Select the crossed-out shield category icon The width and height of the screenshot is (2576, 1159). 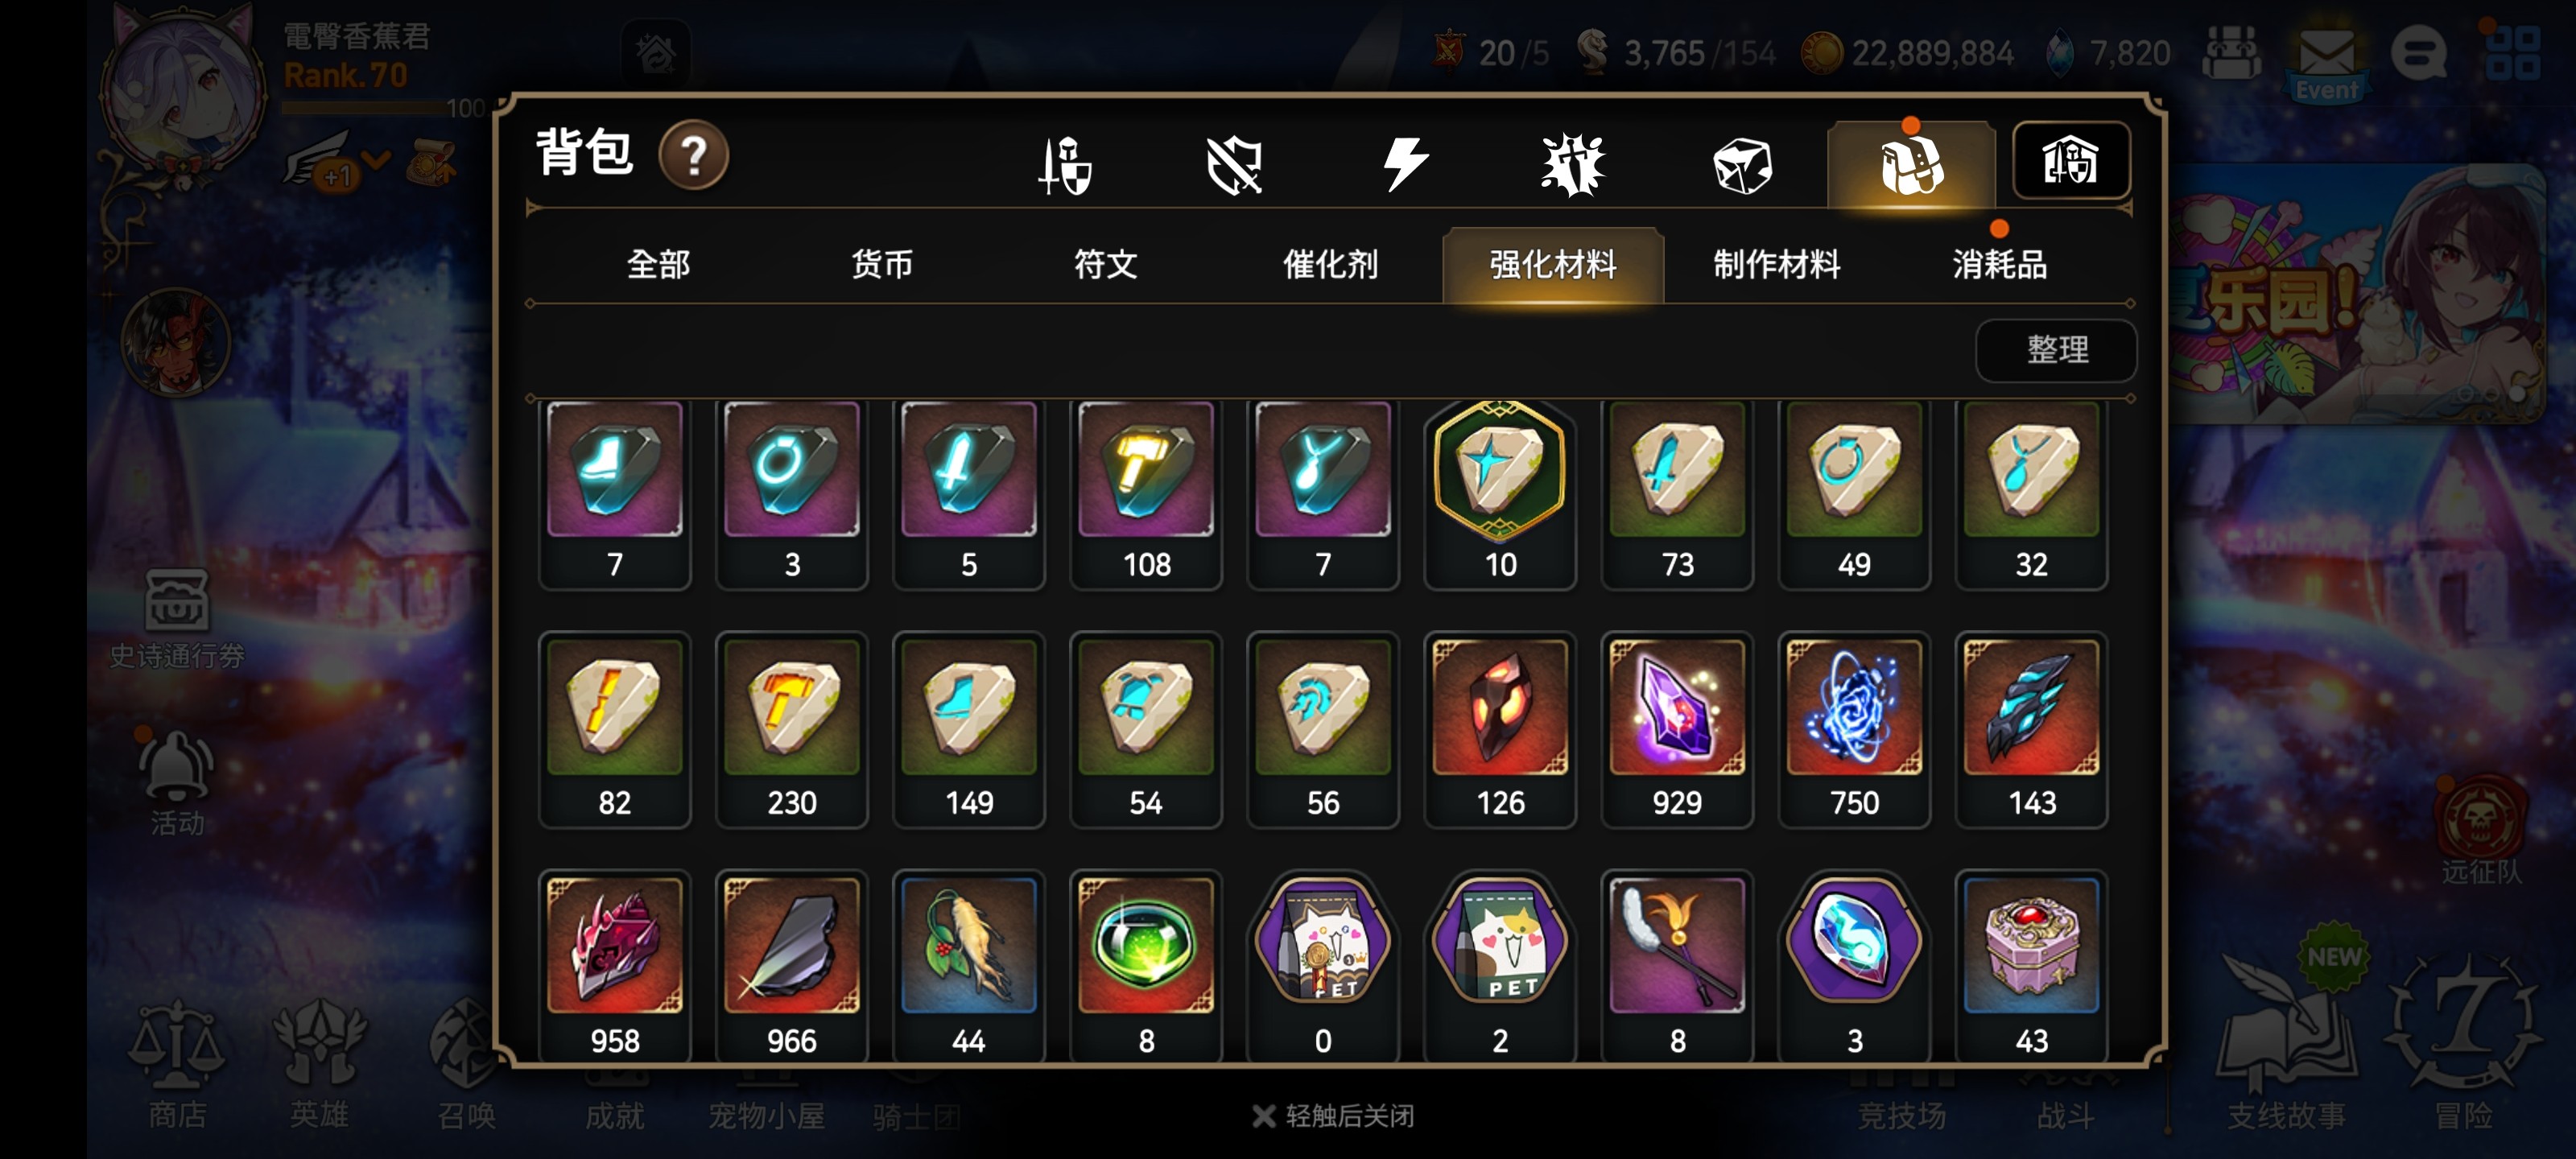[1234, 164]
